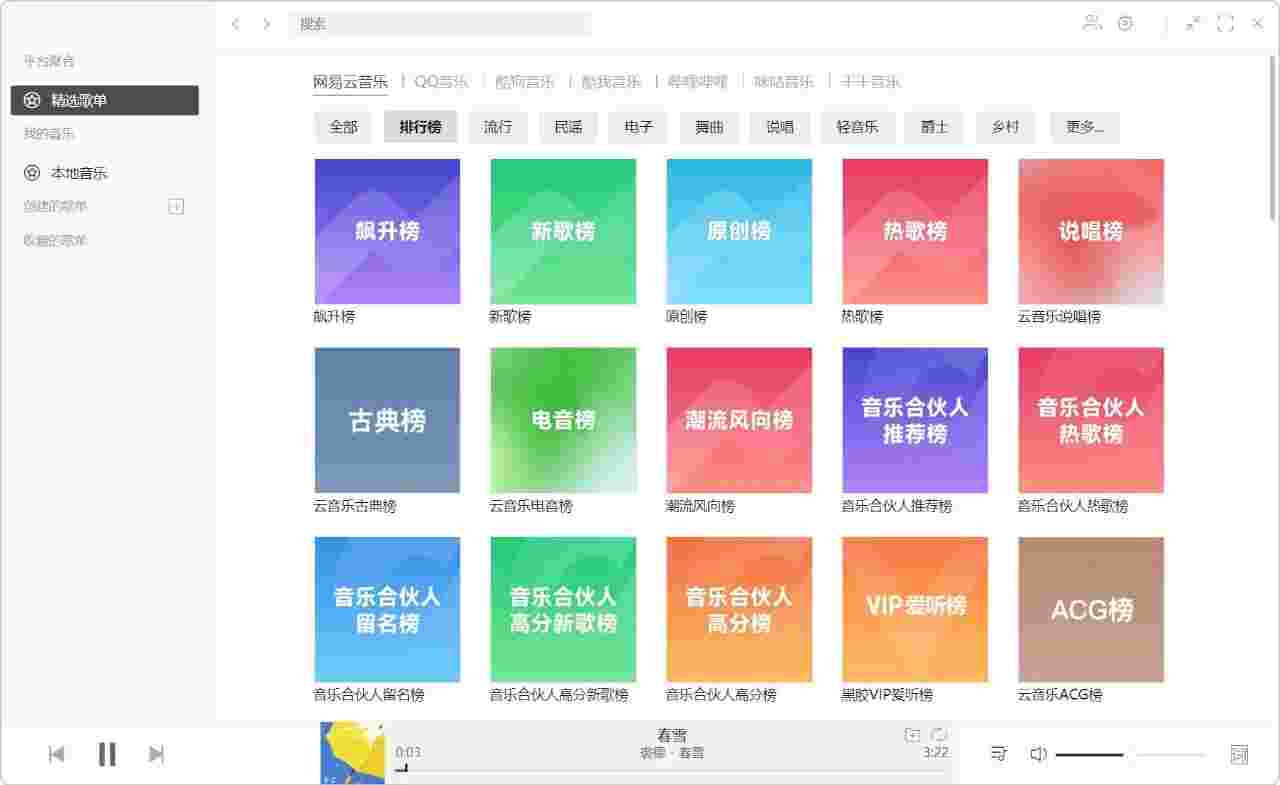The width and height of the screenshot is (1280, 785).
Task: Toggle the lyrics panel icon at bottom right
Action: 1239,754
